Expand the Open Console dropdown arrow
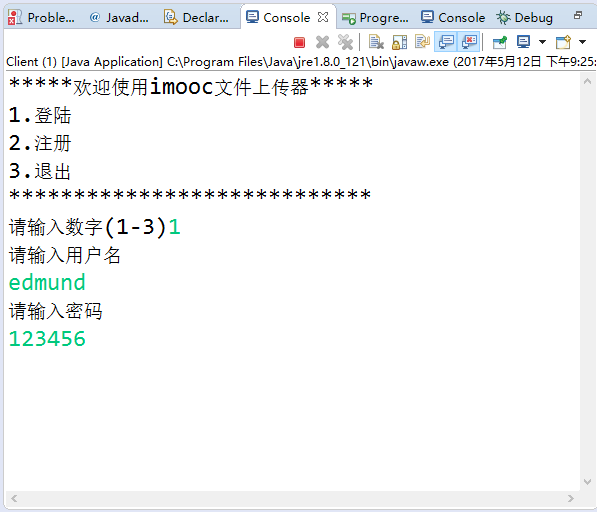Viewport: 597px width, 512px height. (583, 42)
